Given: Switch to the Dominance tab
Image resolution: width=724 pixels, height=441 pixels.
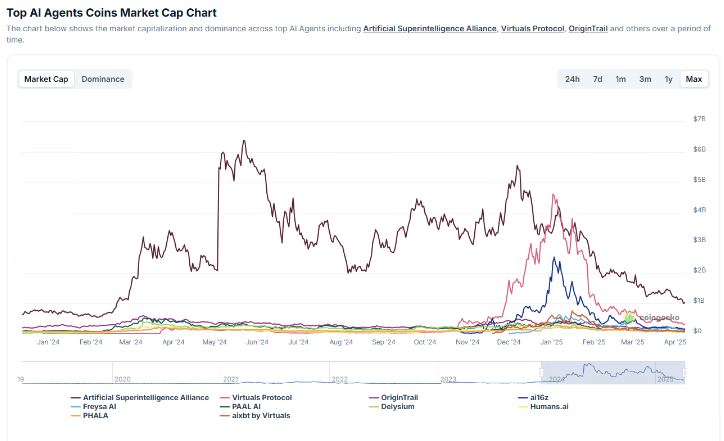Looking at the screenshot, I should [x=103, y=79].
